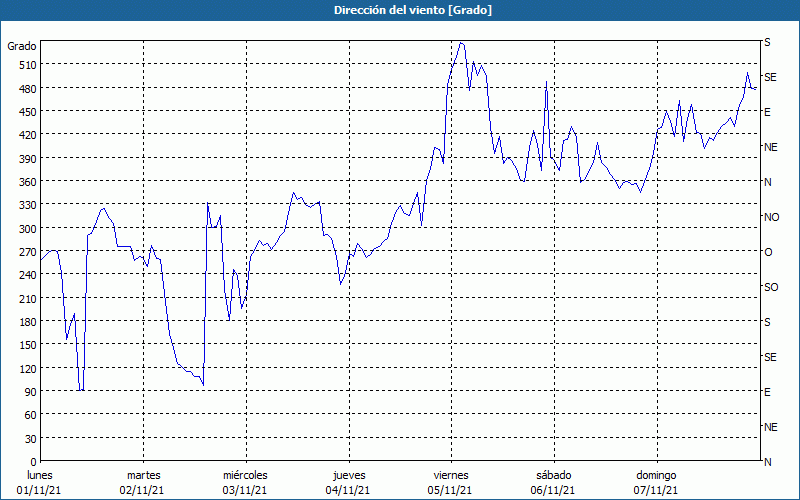
Task: Click the 'martes' day label
Action: [144, 475]
